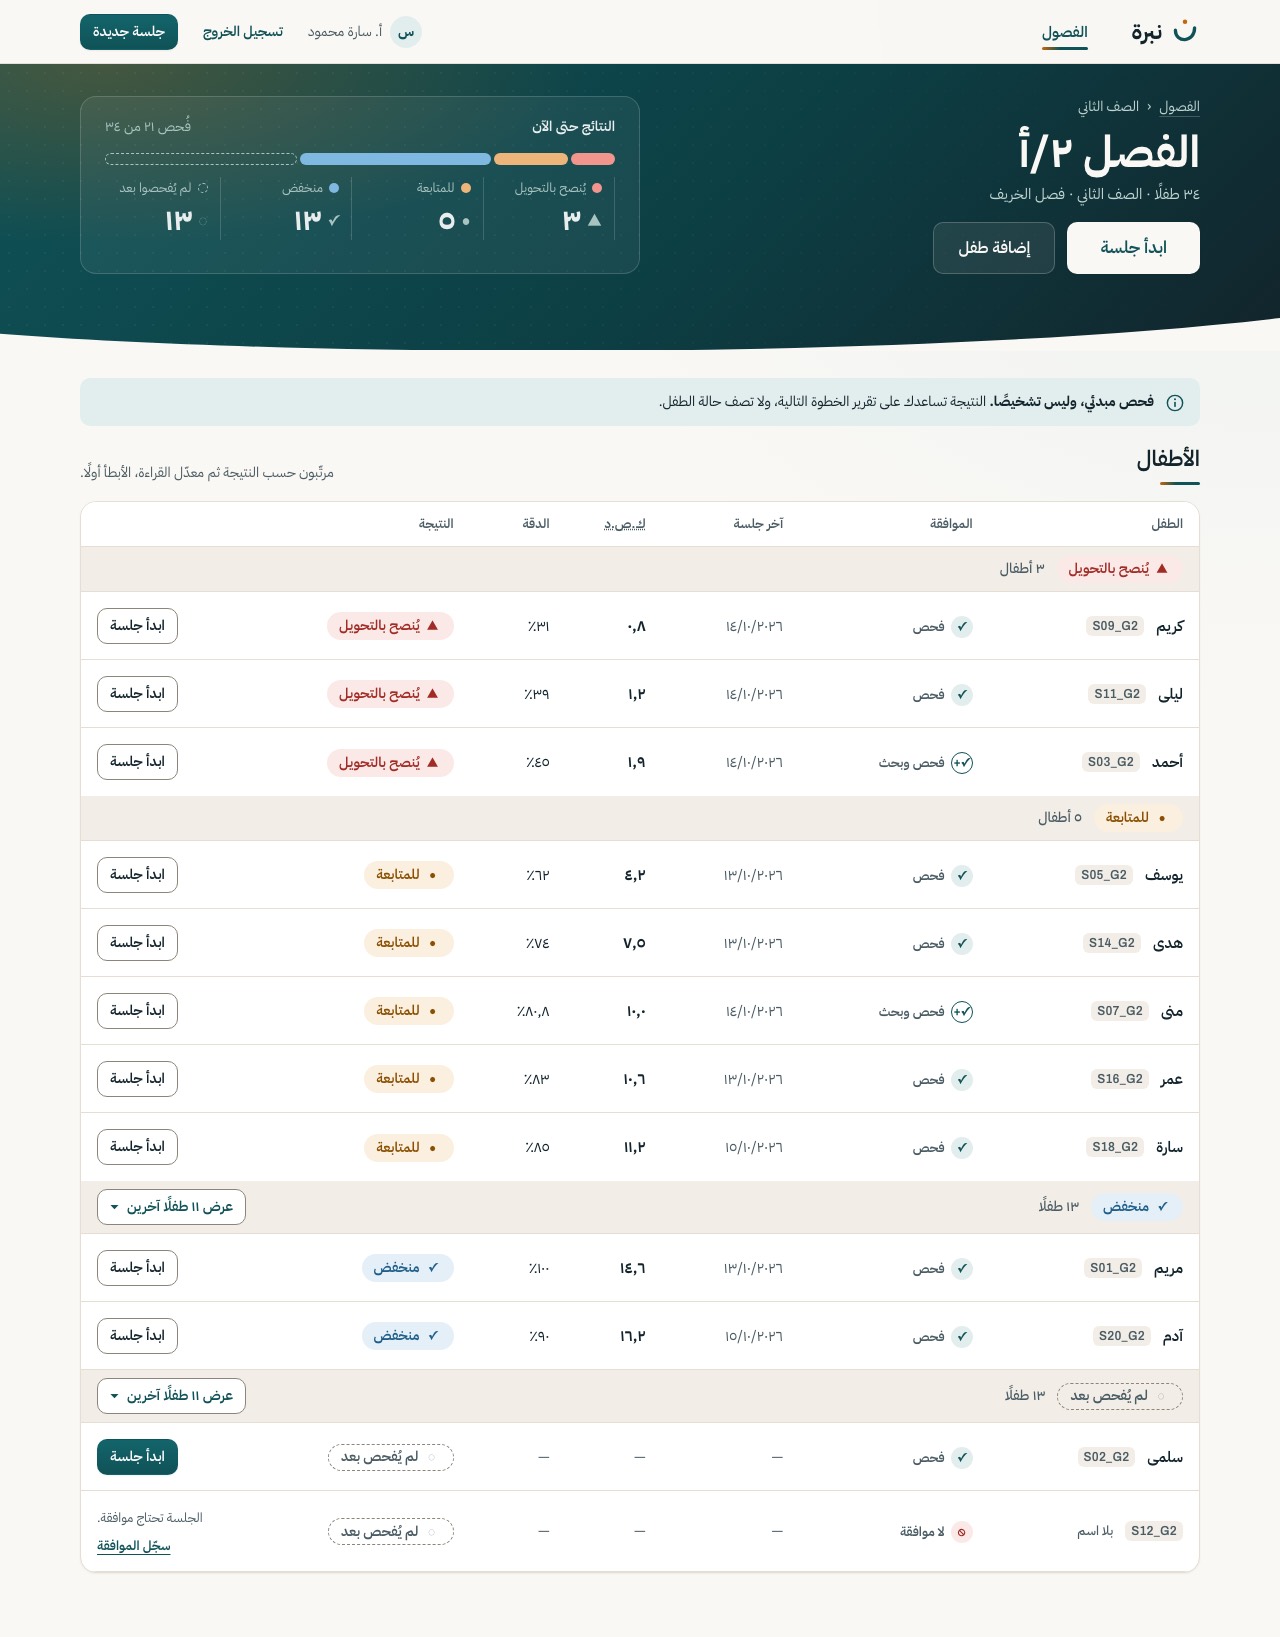This screenshot has height=1637, width=1280.
Task: Click the consent check icon in كريم's row
Action: (x=962, y=627)
